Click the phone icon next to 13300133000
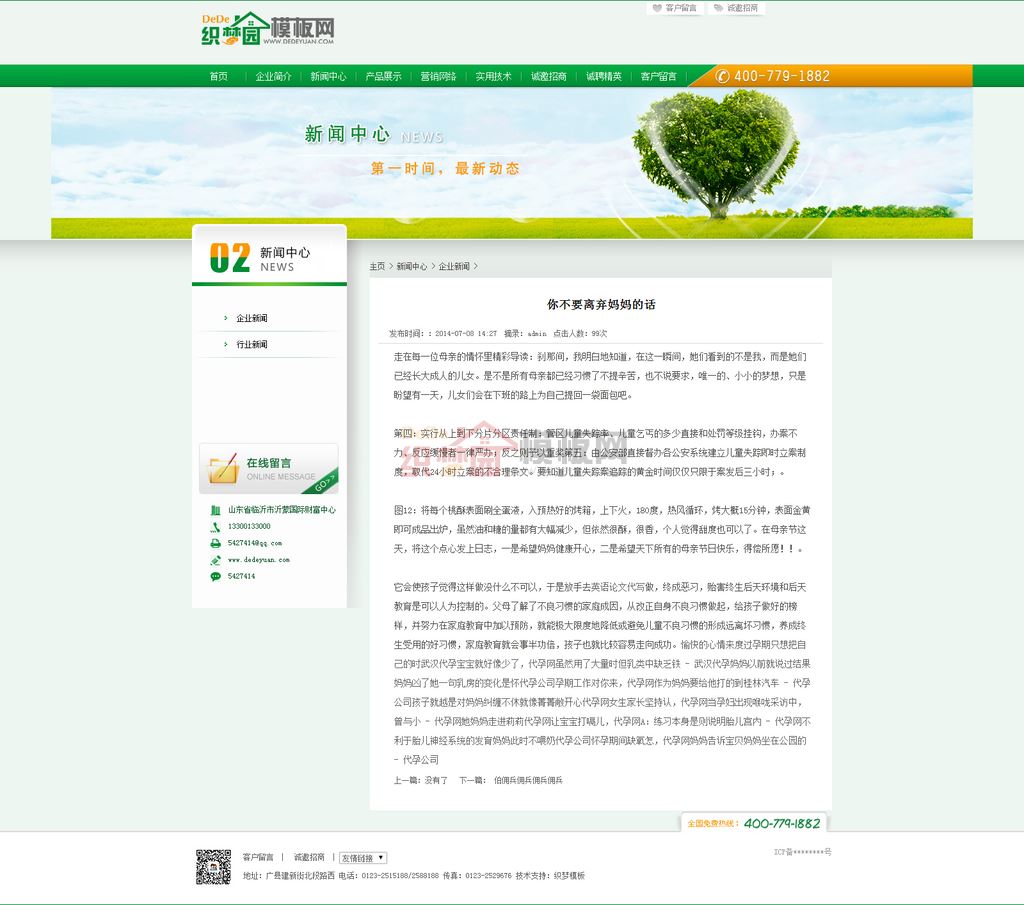Screen dimensions: 1024x905 point(215,526)
